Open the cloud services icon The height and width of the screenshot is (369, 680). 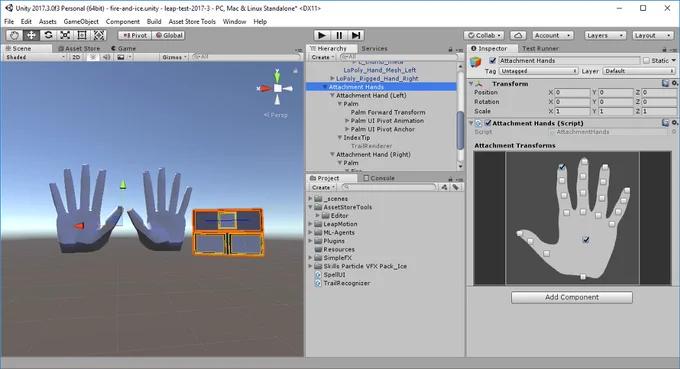click(x=518, y=35)
